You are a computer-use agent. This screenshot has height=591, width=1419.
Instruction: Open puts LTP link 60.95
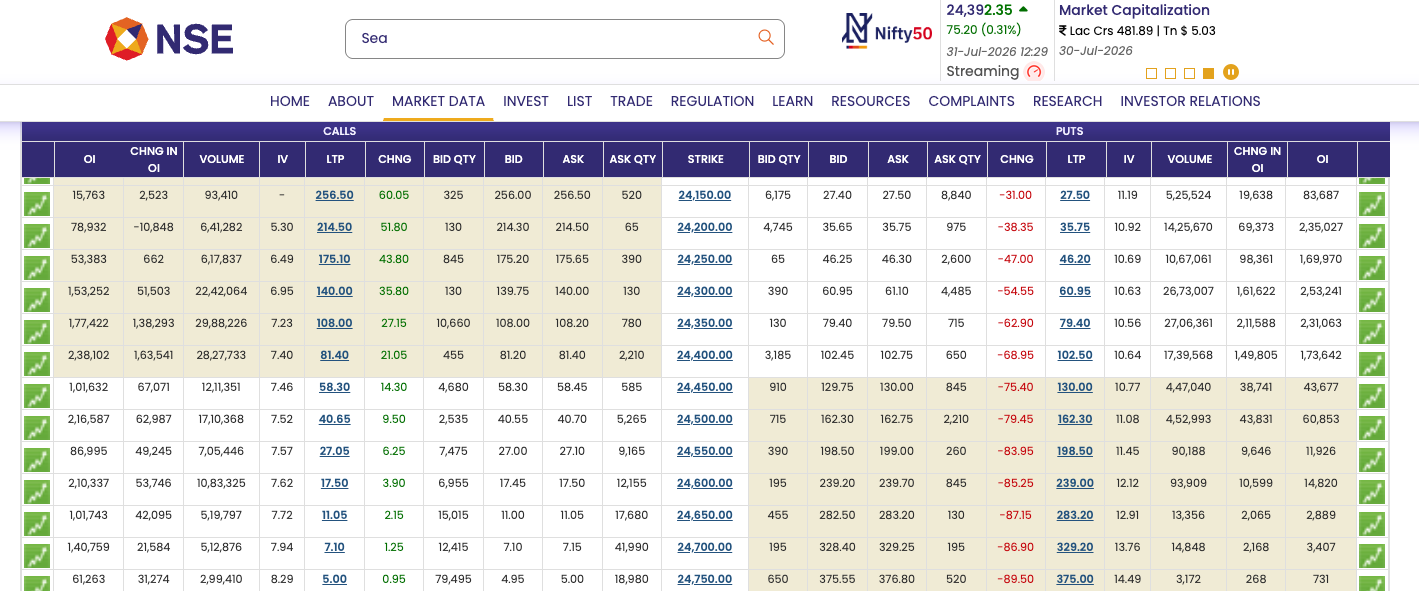(1075, 291)
